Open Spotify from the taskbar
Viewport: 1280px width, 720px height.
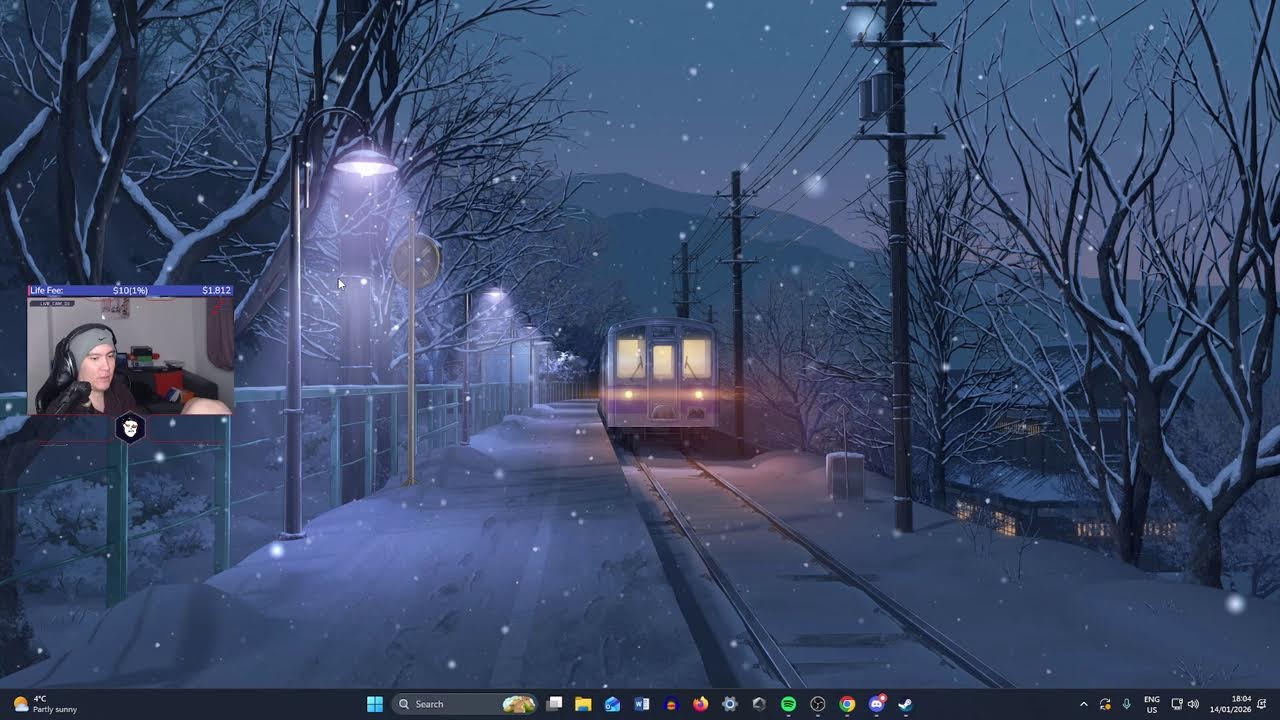(788, 704)
